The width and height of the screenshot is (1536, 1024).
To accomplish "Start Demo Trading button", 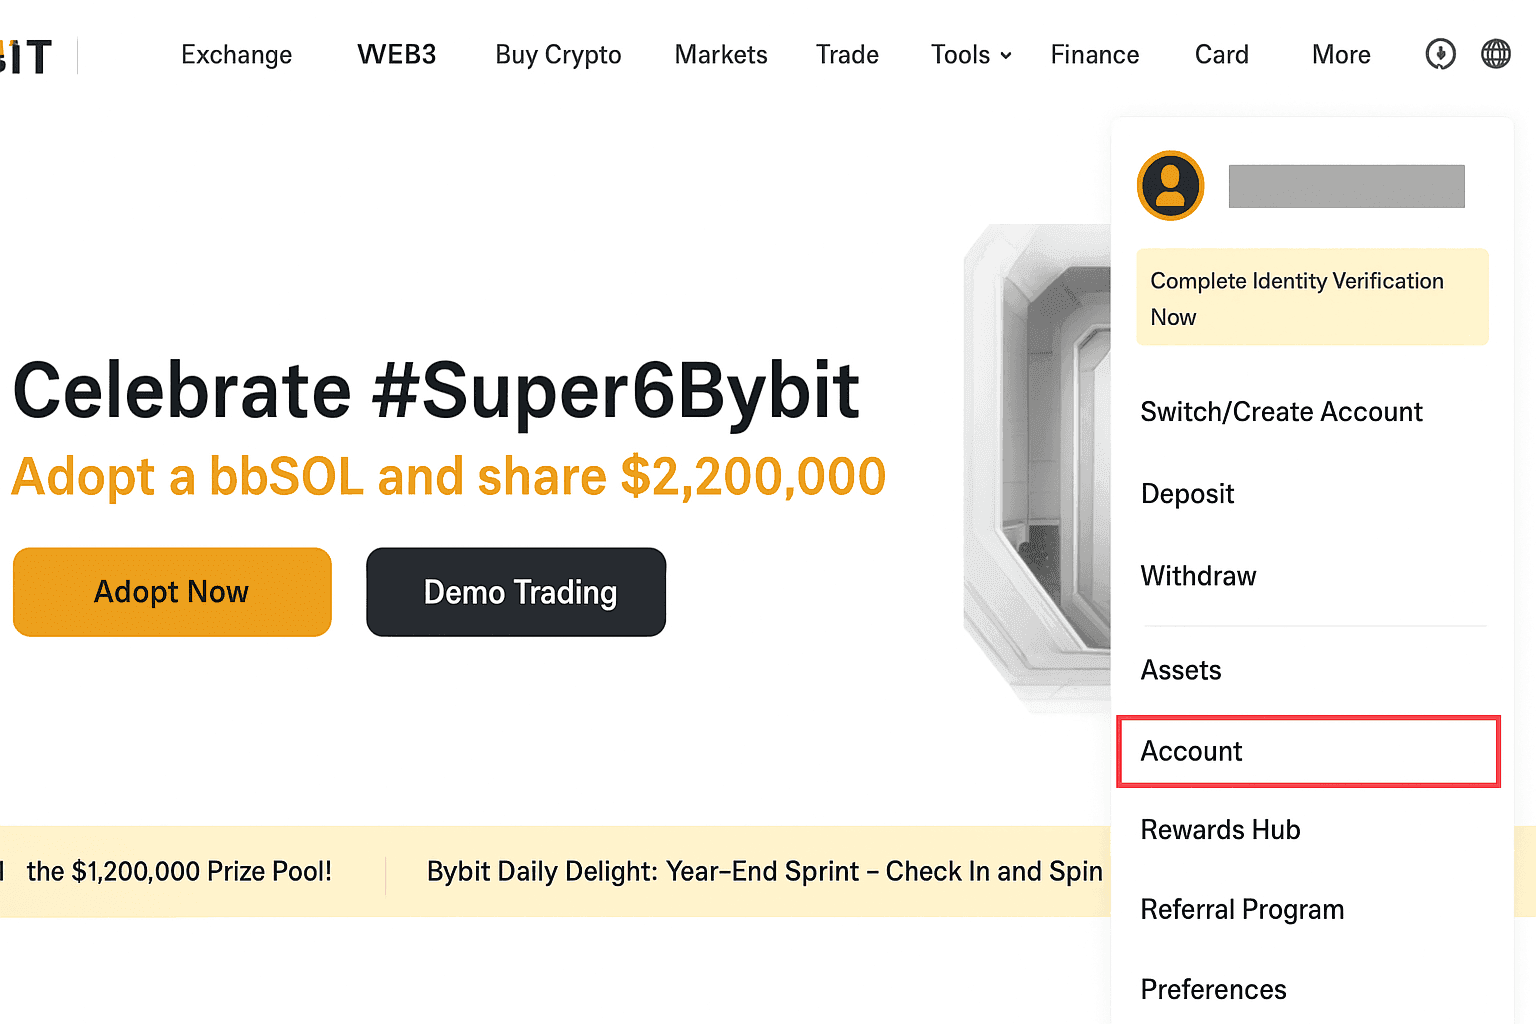I will (516, 592).
